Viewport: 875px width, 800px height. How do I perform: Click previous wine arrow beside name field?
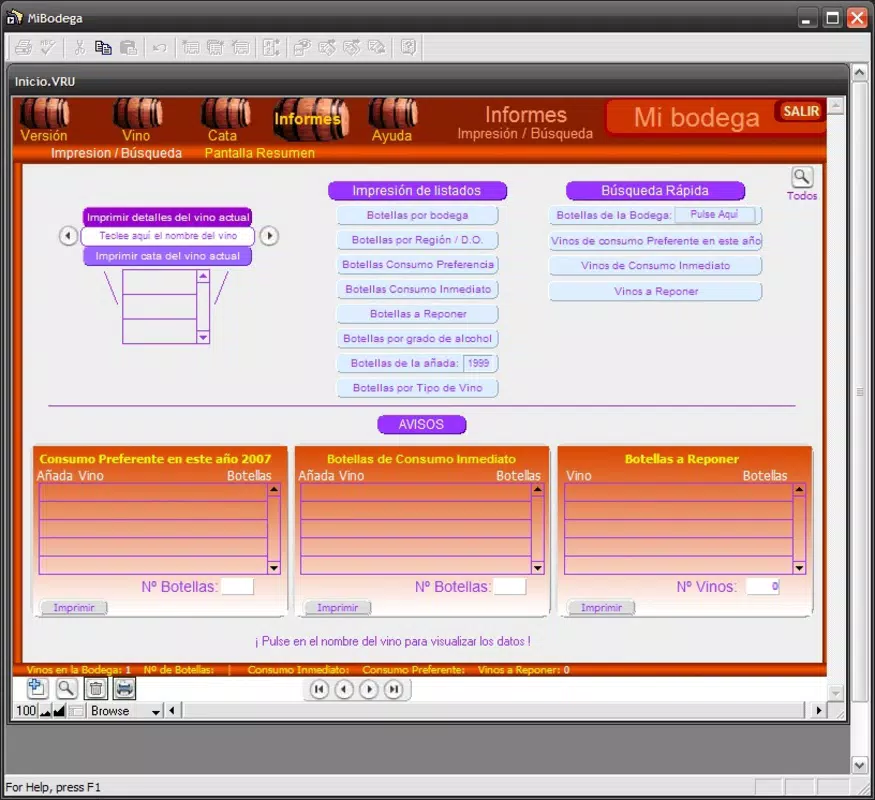68,236
